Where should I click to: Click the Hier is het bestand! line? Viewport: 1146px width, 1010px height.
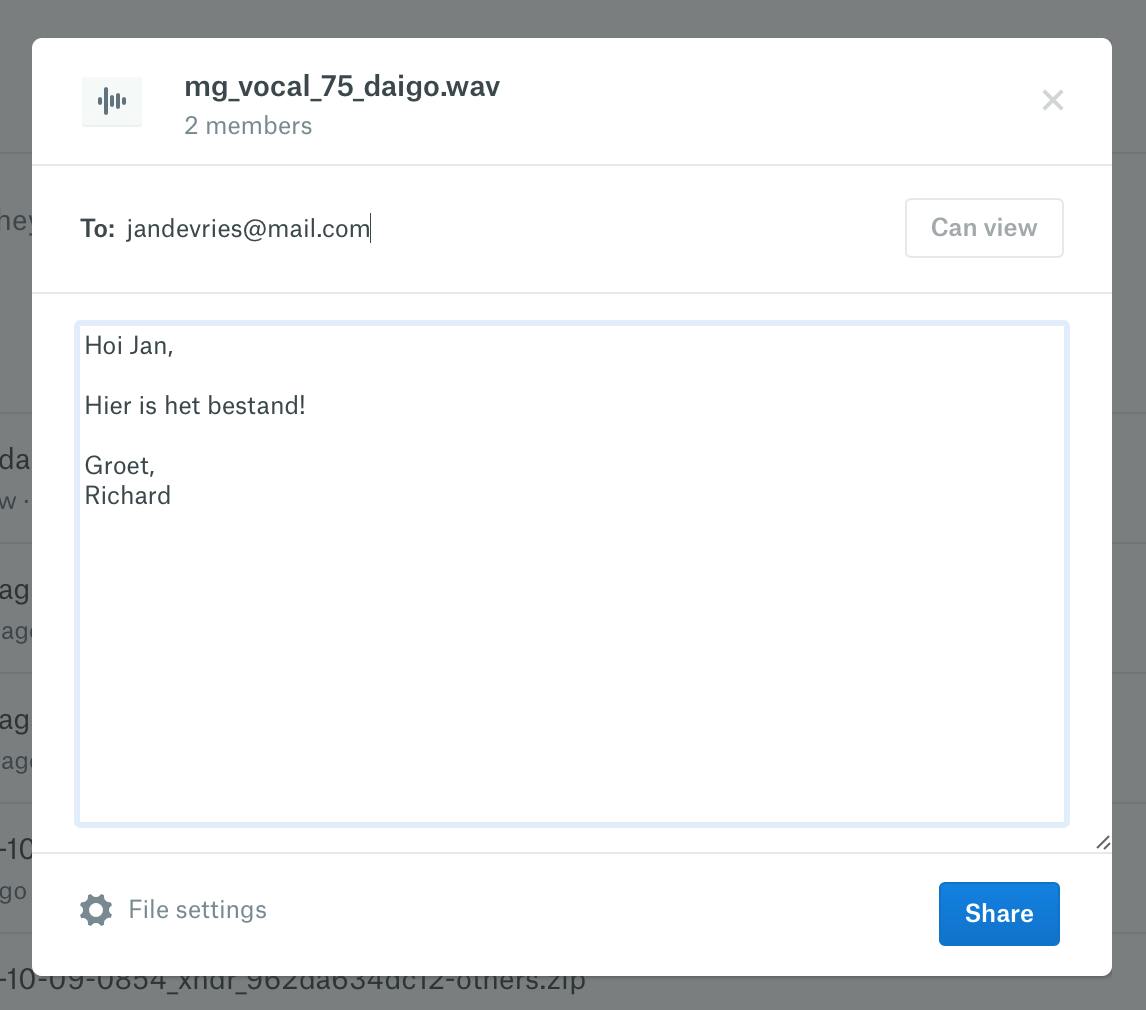point(195,406)
